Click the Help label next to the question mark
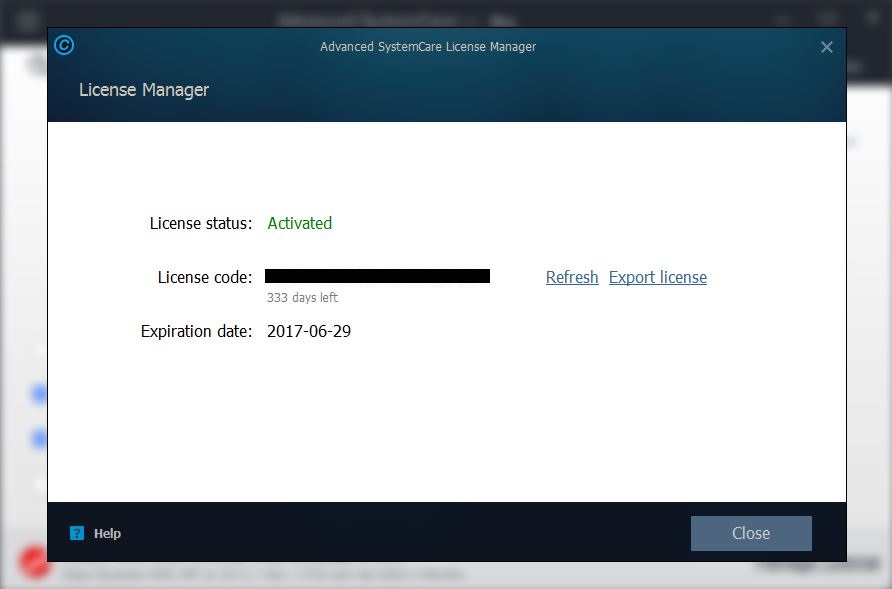This screenshot has height=589, width=892. coord(105,533)
